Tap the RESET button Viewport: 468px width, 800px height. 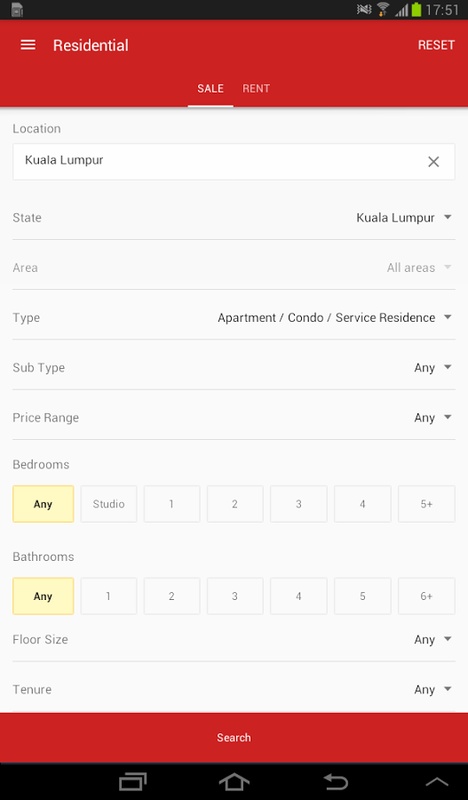[x=436, y=45]
